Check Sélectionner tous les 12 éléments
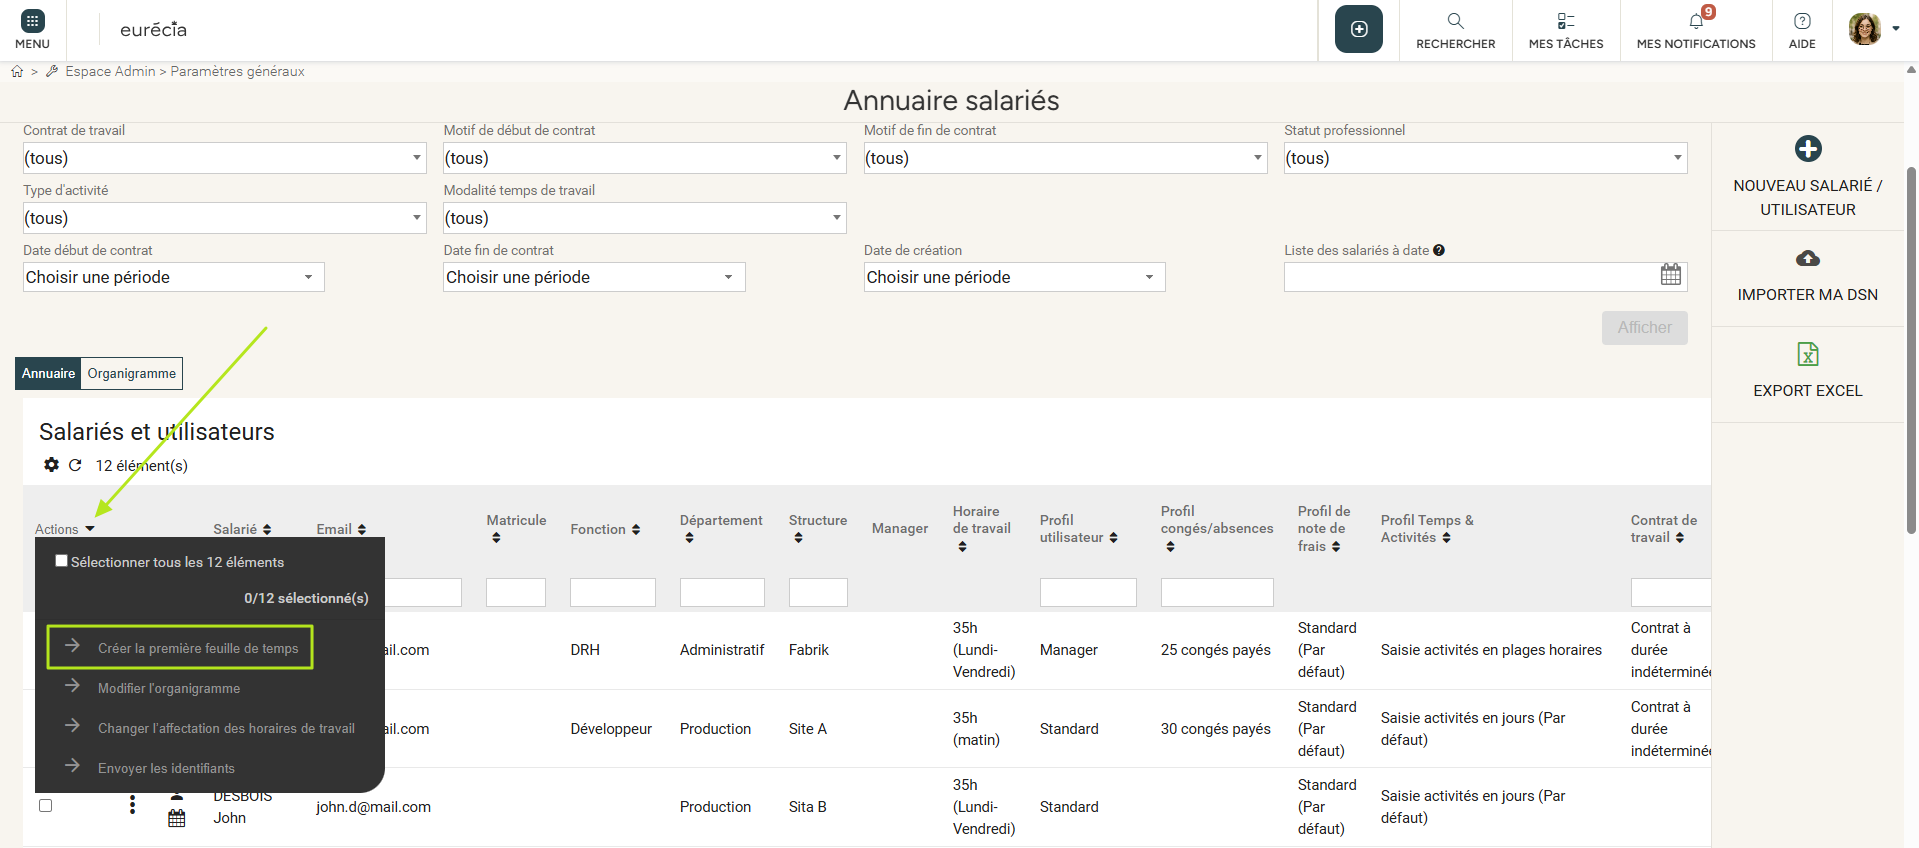The image size is (1919, 848). click(x=62, y=561)
